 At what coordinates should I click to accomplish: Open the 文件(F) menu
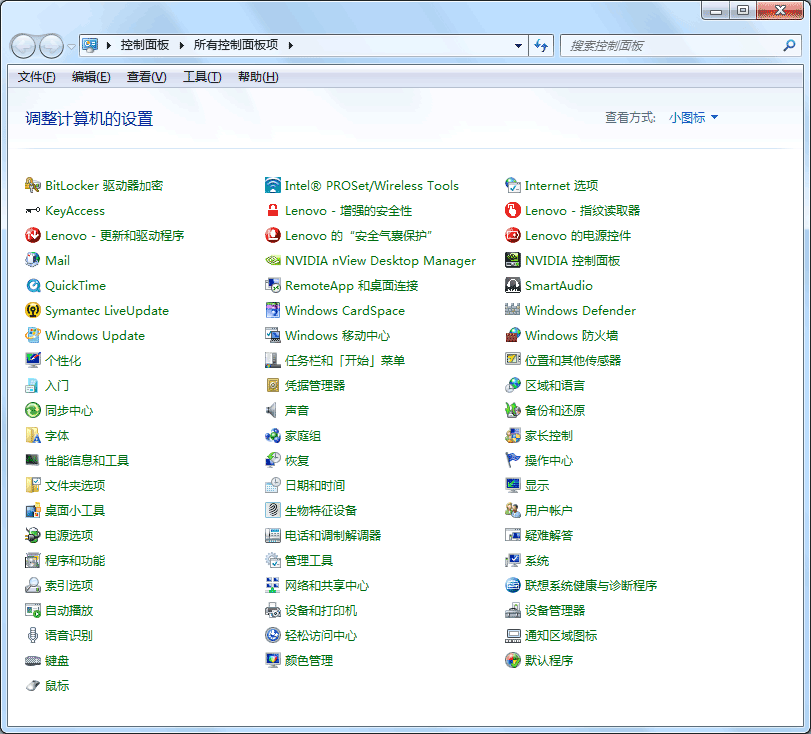(x=36, y=77)
